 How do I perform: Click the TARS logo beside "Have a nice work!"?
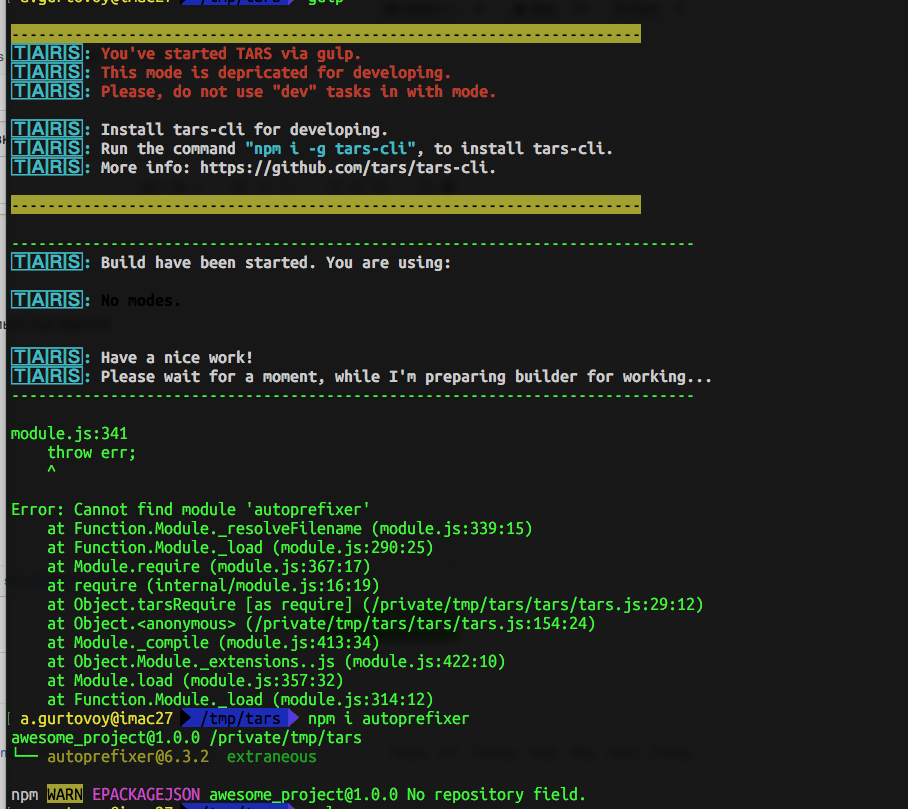point(47,357)
